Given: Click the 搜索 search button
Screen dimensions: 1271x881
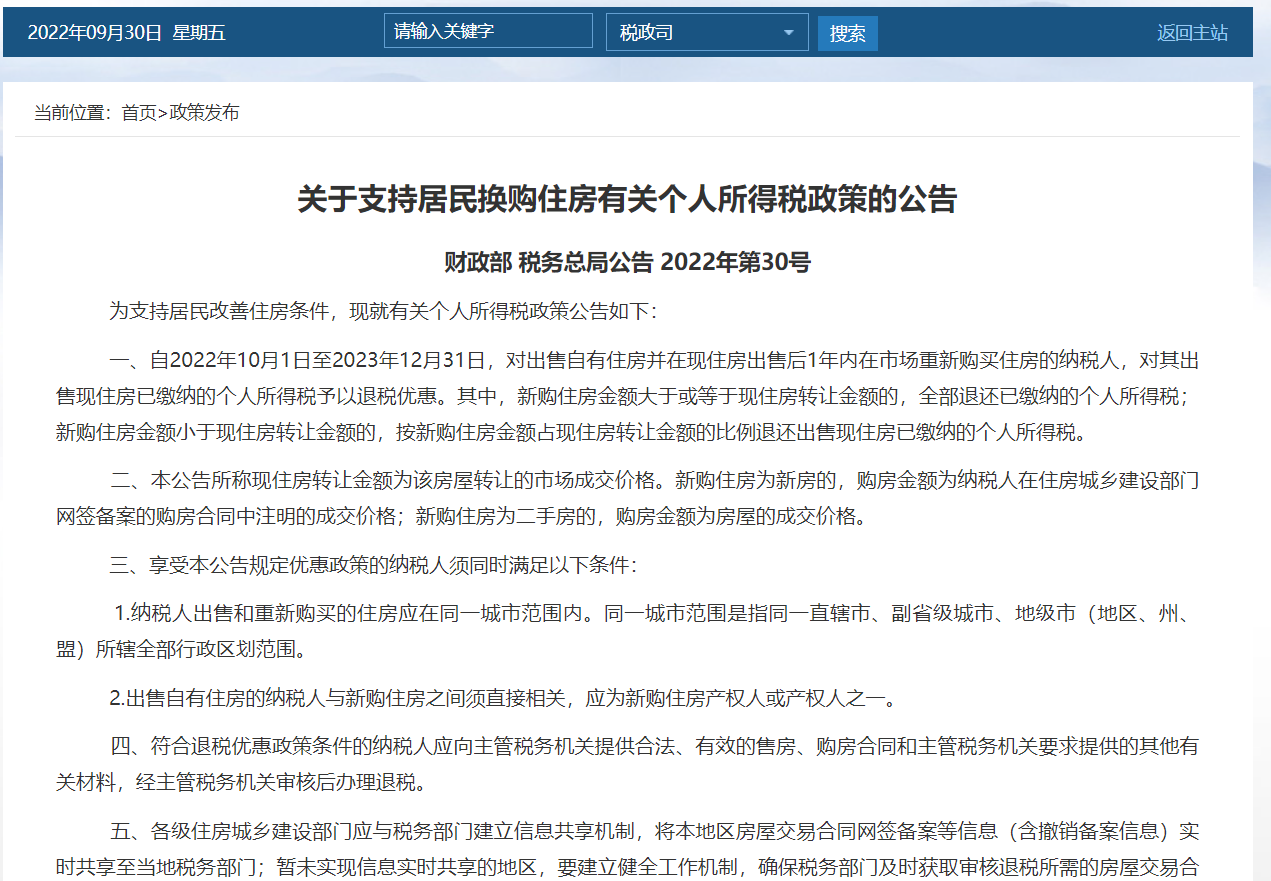Looking at the screenshot, I should coord(847,31).
